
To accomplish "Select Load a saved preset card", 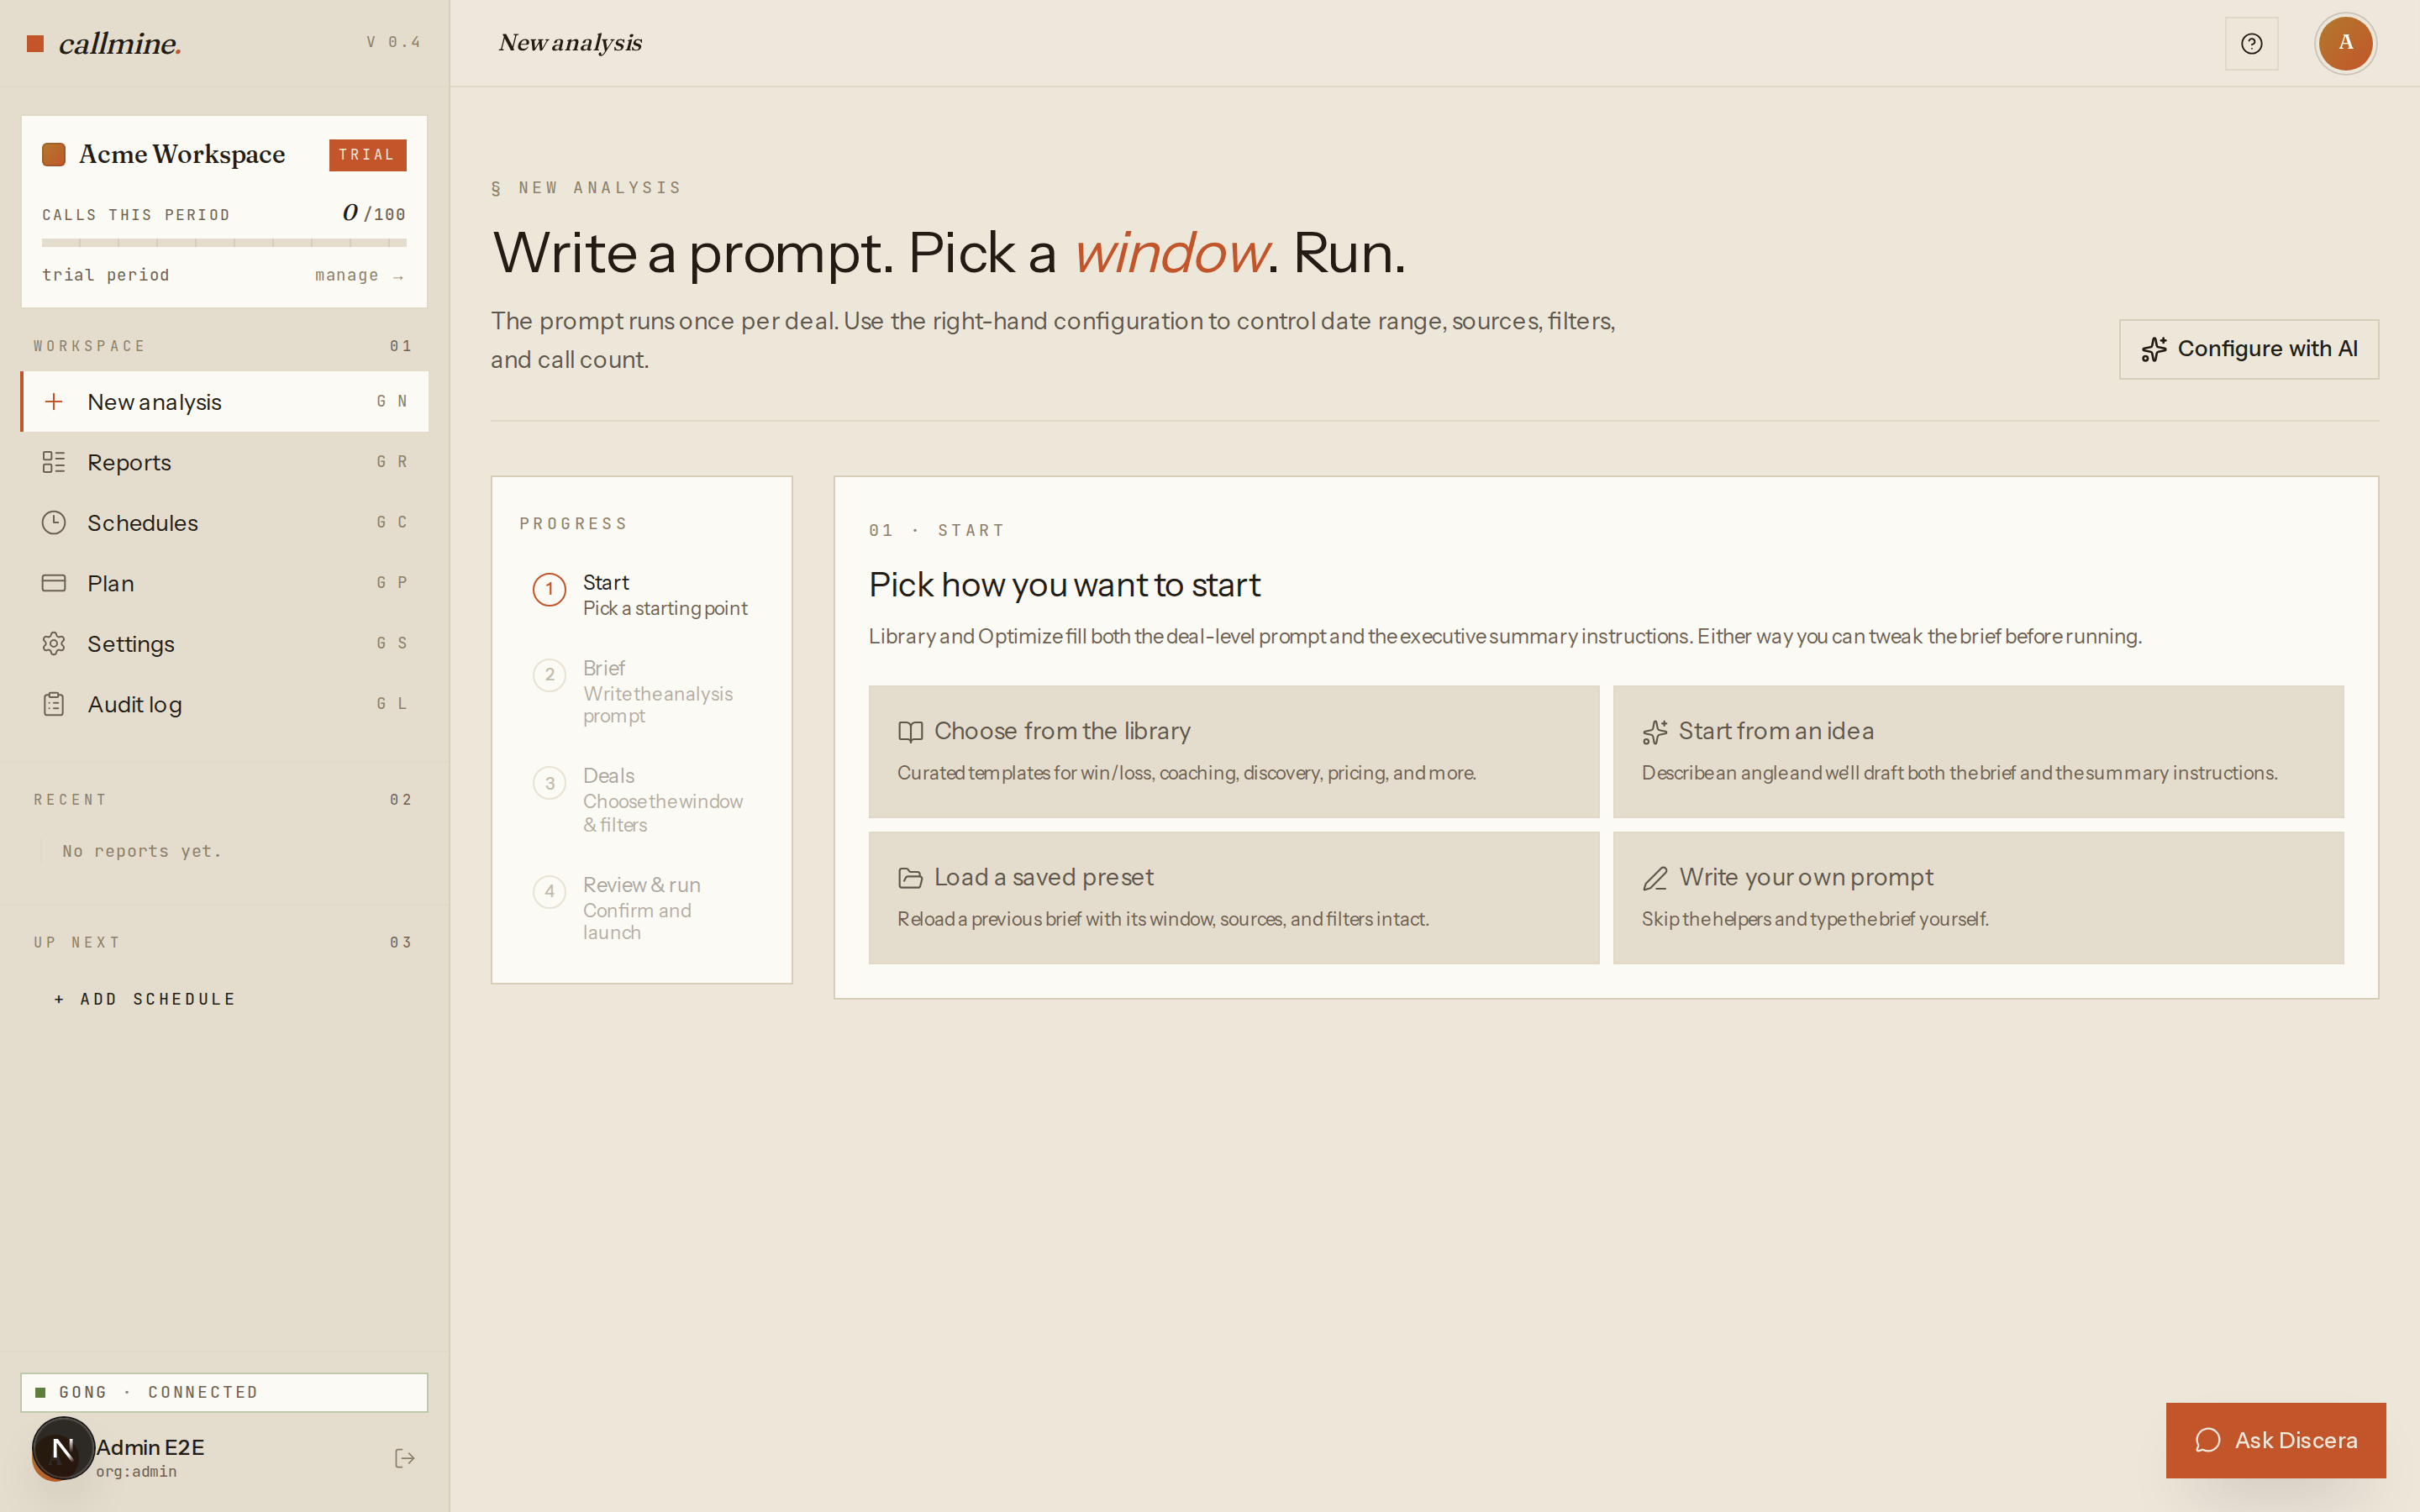I will 1233,897.
